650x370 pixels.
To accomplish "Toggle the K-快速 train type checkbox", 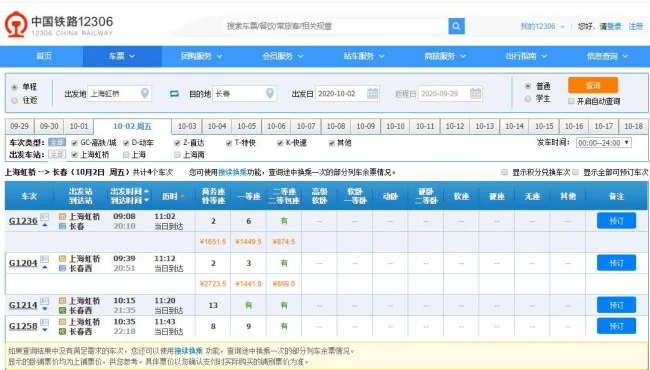I will (x=280, y=143).
